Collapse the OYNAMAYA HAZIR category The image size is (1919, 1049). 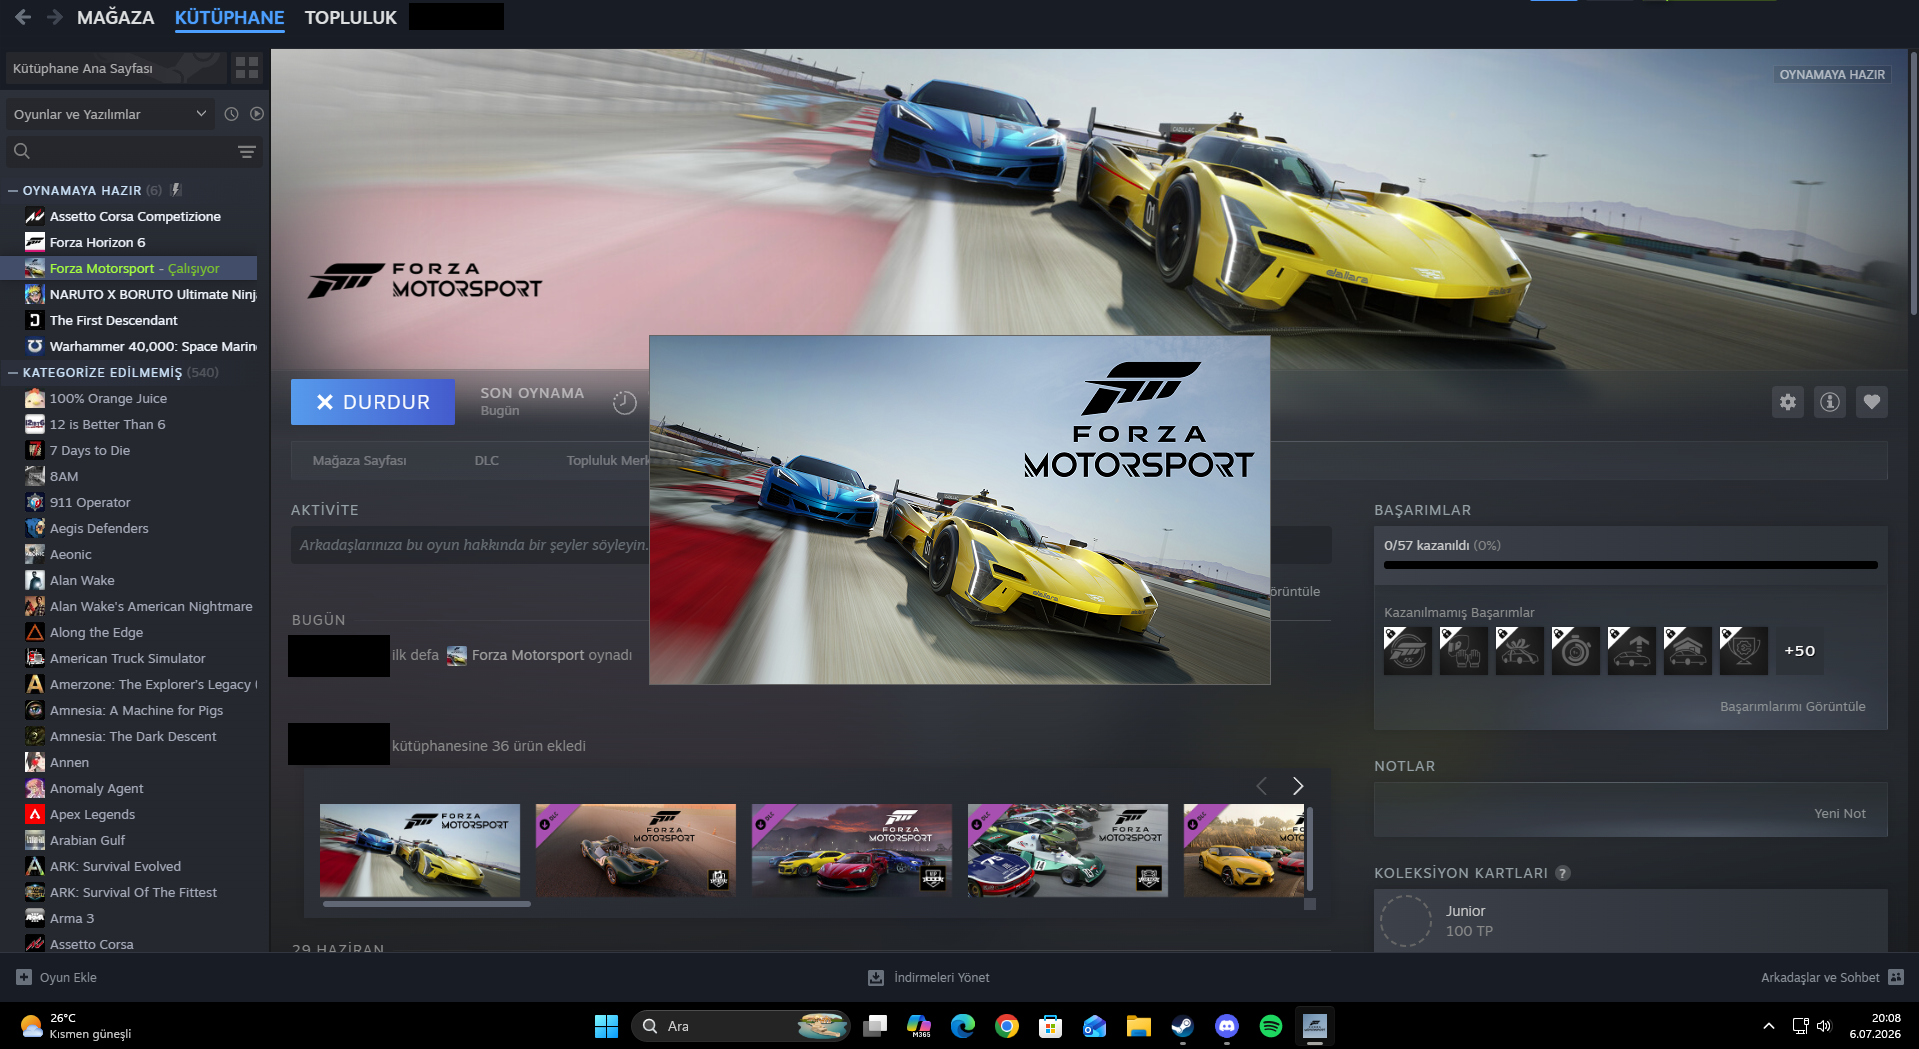point(13,190)
